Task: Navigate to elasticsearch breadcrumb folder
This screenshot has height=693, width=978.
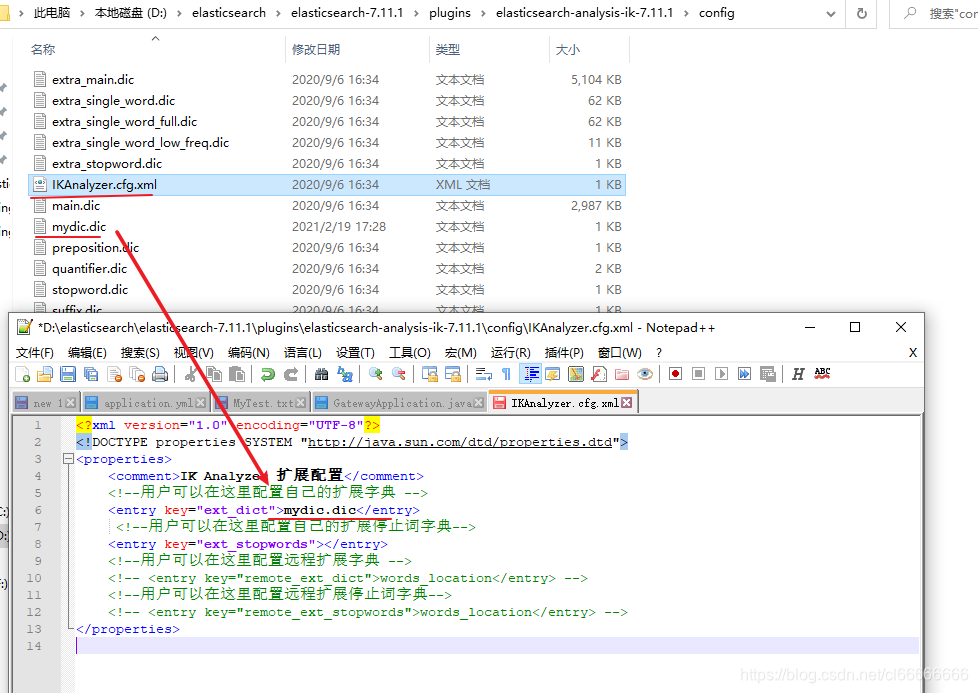Action: [228, 13]
